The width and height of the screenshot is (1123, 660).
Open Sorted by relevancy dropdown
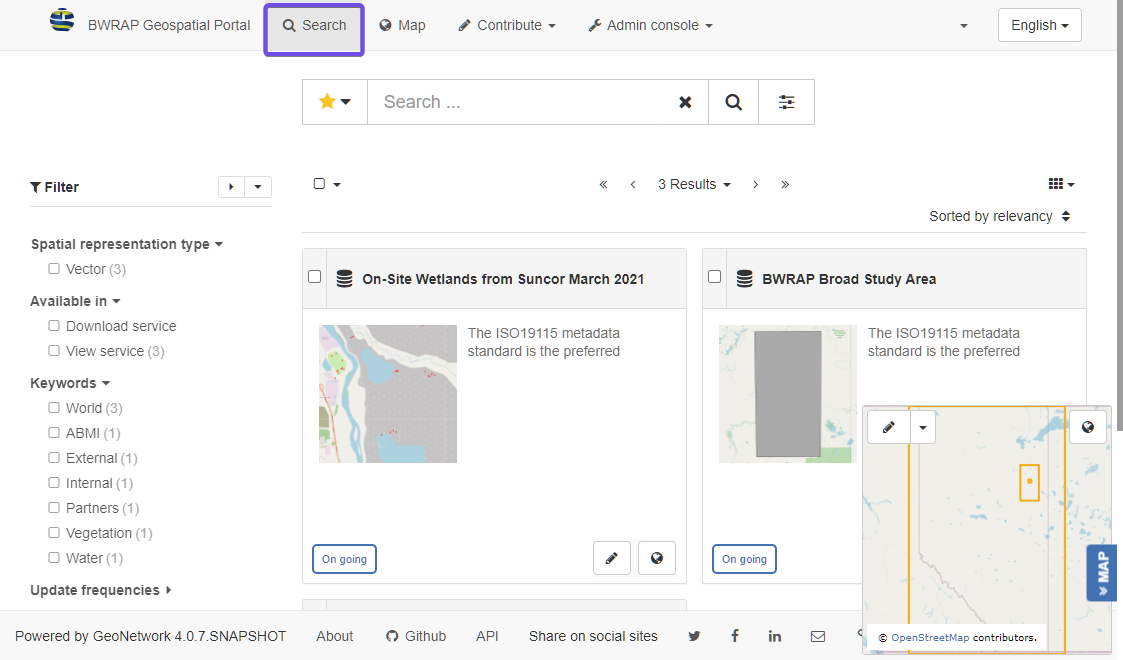(x=999, y=216)
